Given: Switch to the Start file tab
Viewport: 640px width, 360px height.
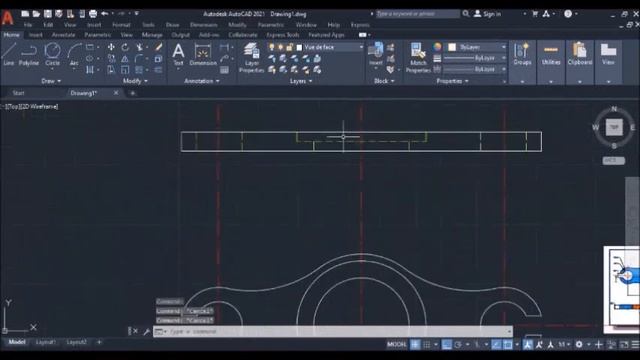Looking at the screenshot, I should [x=18, y=93].
